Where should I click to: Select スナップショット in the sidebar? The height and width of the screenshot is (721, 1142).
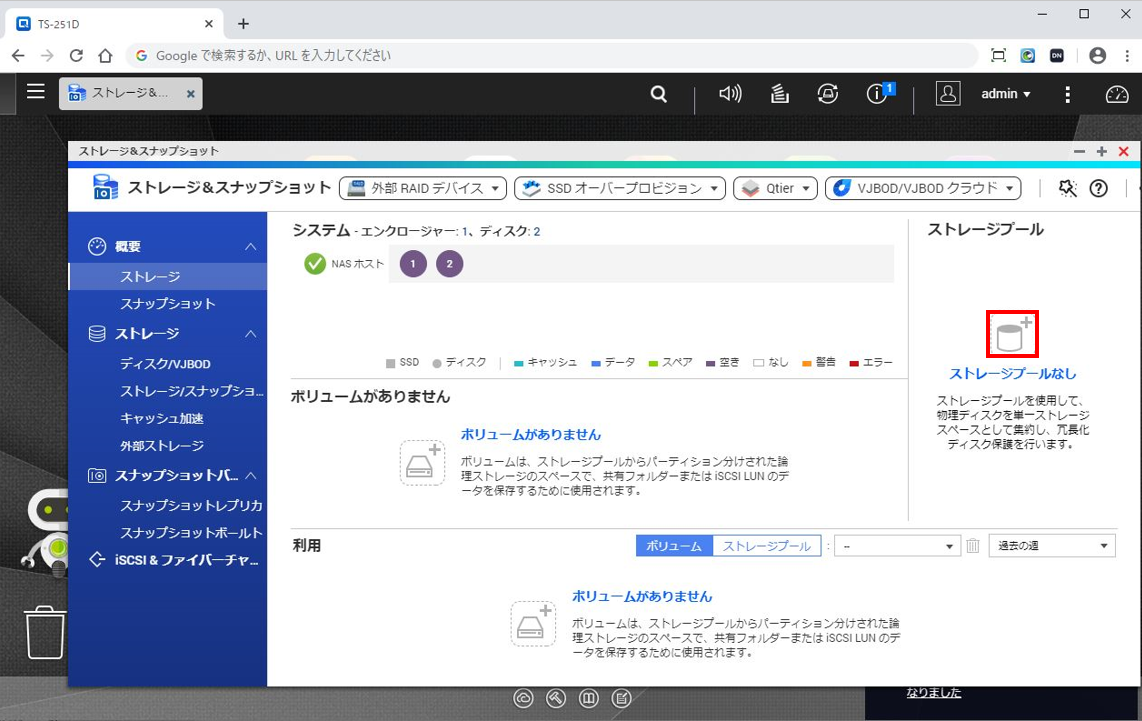[167, 304]
